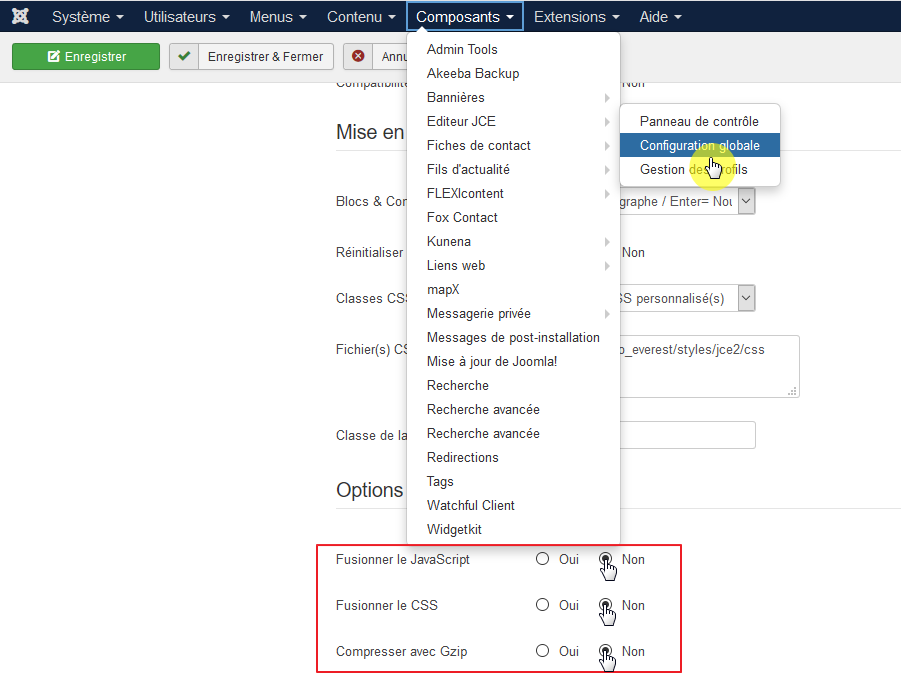
Task: Open the Classes CSS dropdown
Action: click(x=687, y=298)
